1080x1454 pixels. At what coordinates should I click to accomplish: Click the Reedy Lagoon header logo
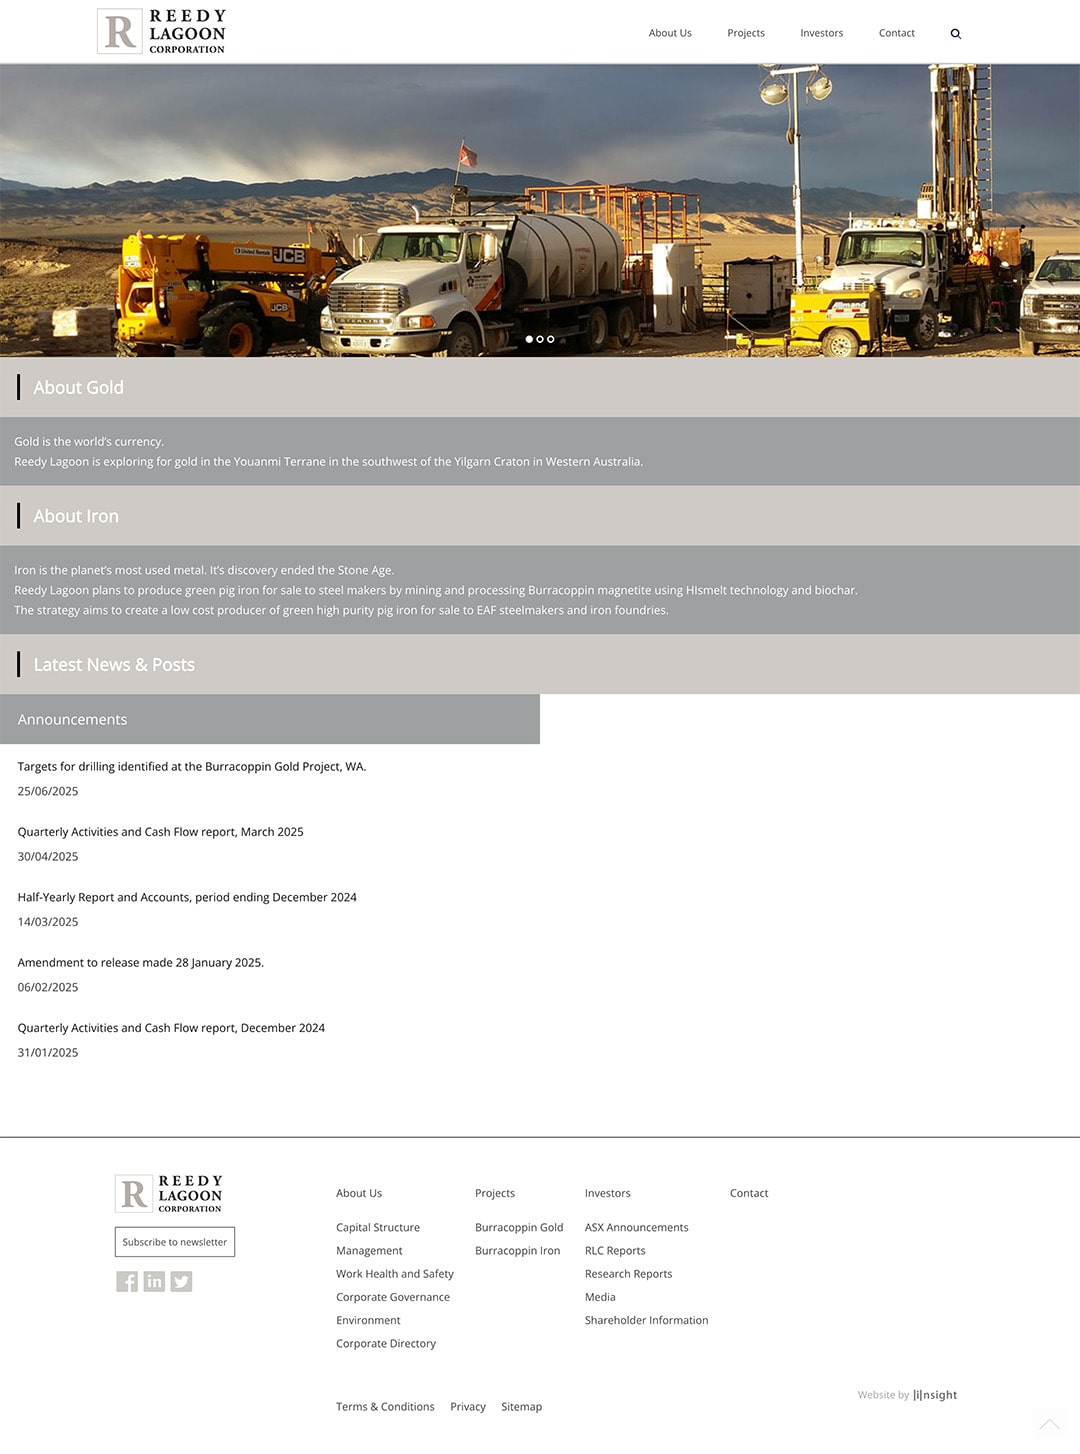tap(160, 31)
